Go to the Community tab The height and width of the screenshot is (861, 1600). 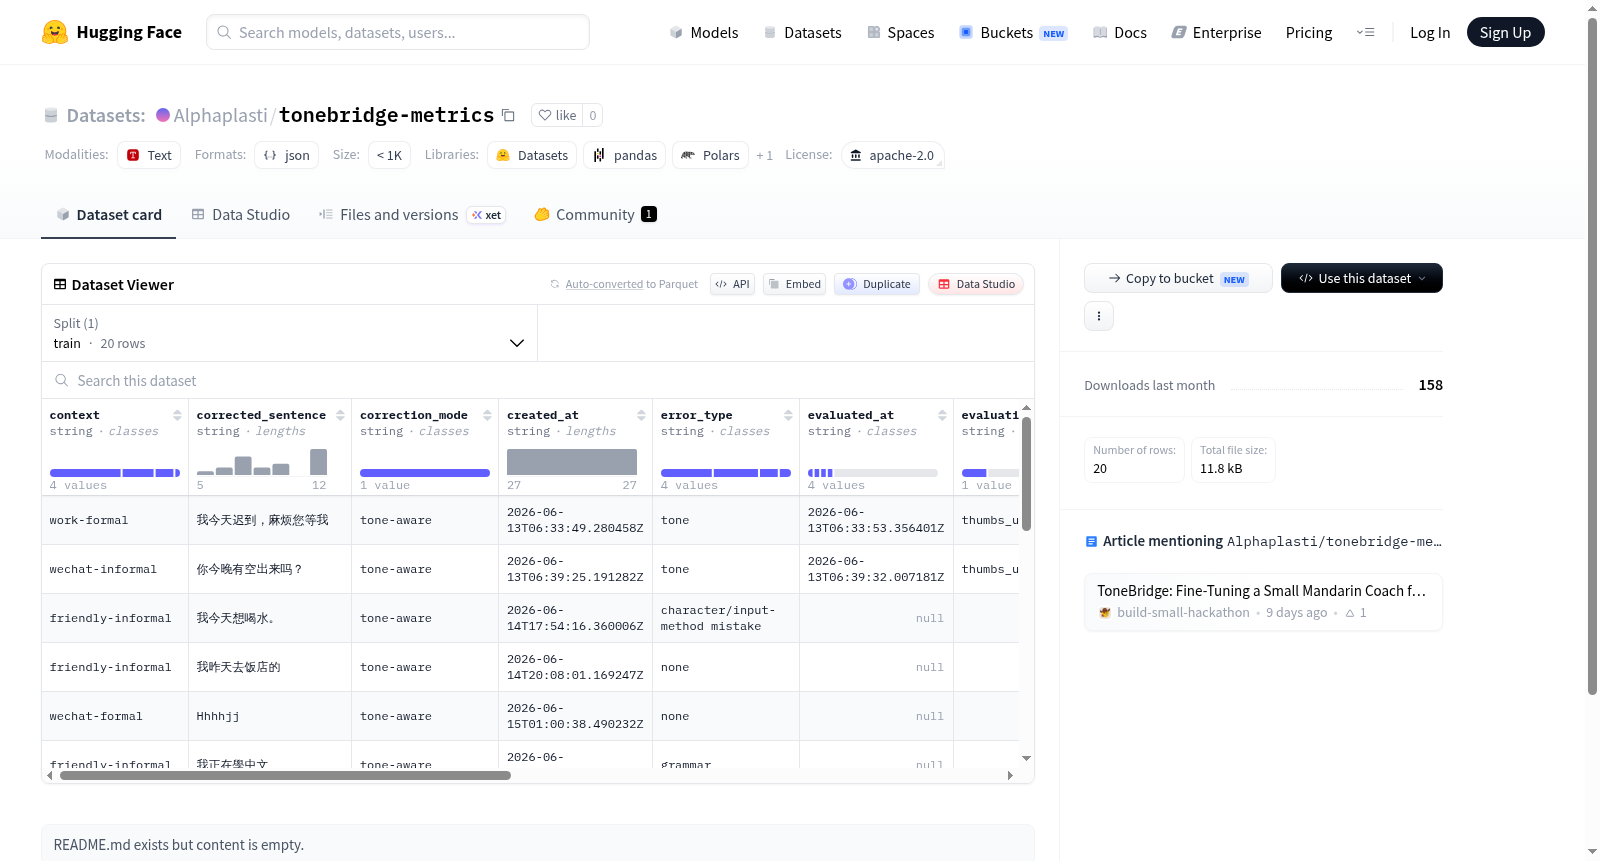coord(596,214)
